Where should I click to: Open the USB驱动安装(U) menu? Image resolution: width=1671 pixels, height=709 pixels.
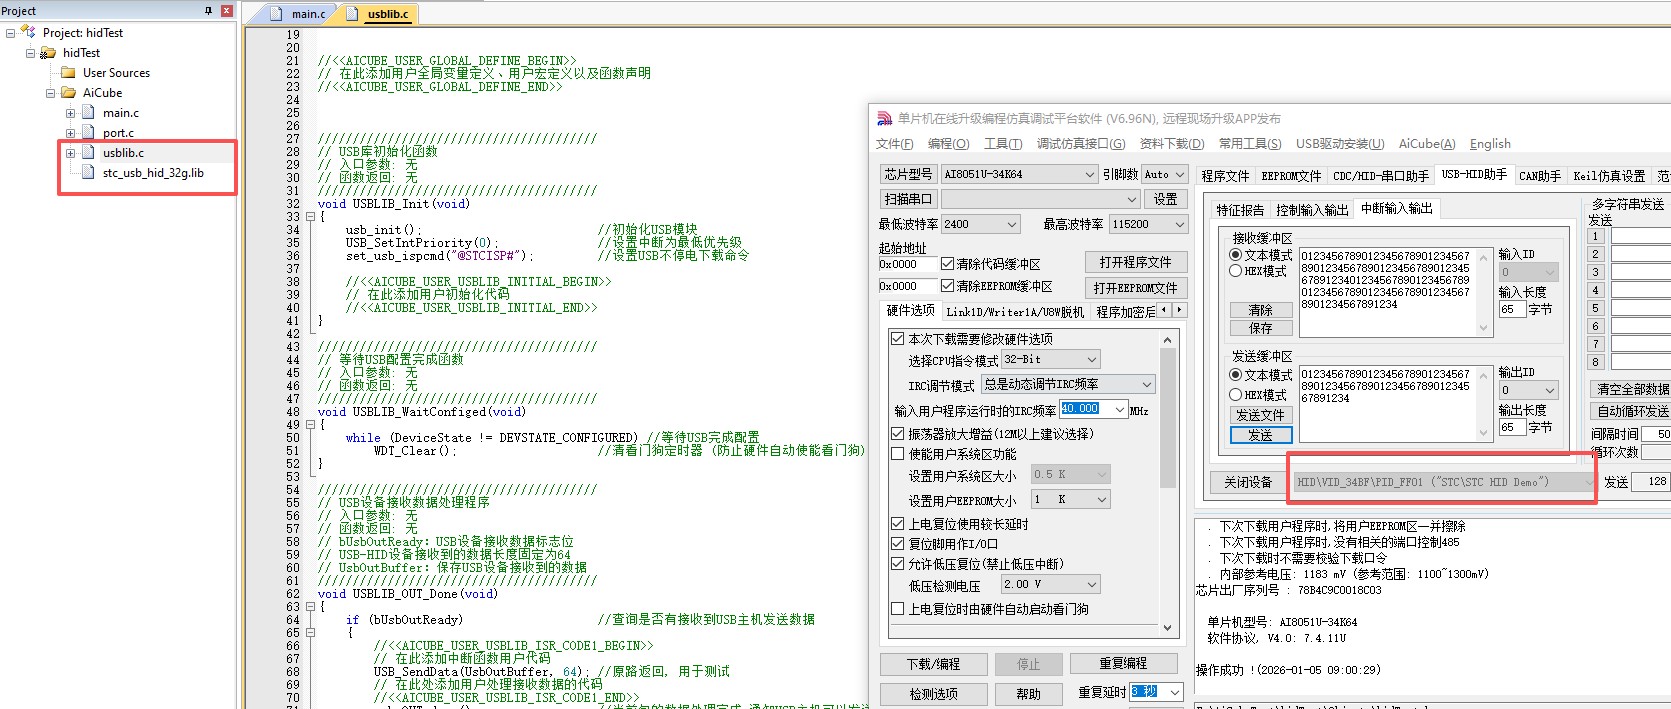click(x=1340, y=144)
